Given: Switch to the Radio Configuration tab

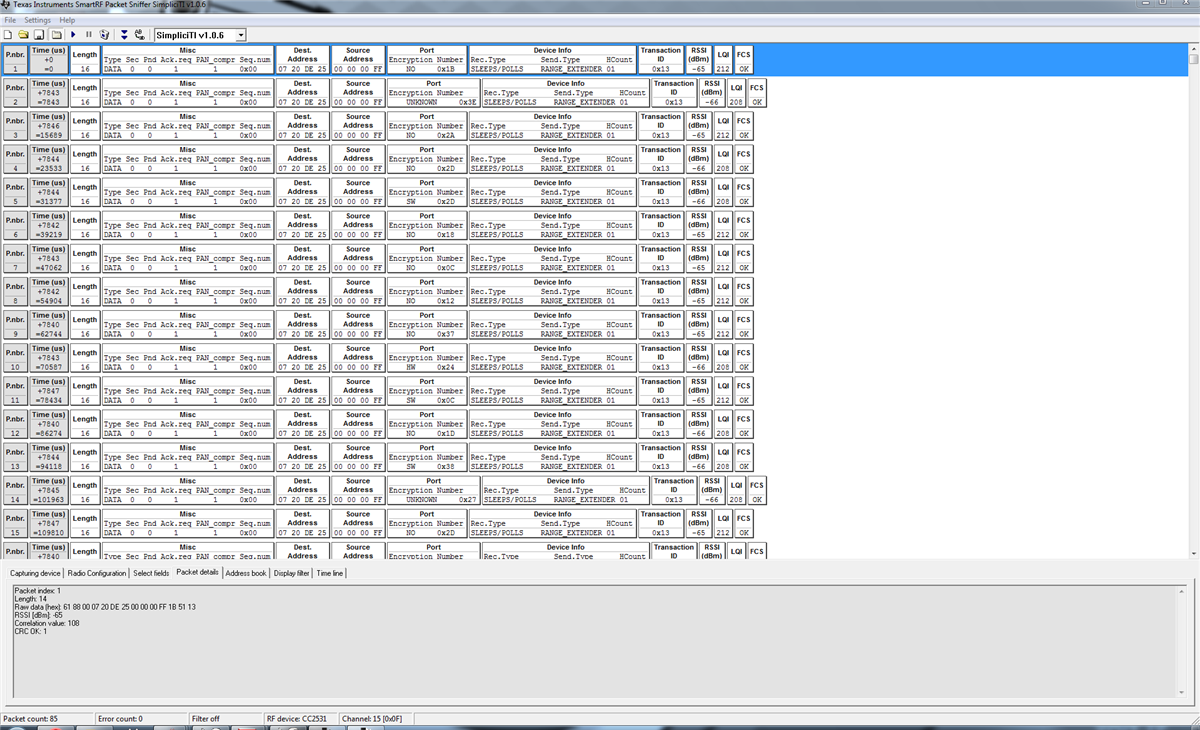Looking at the screenshot, I should point(97,573).
